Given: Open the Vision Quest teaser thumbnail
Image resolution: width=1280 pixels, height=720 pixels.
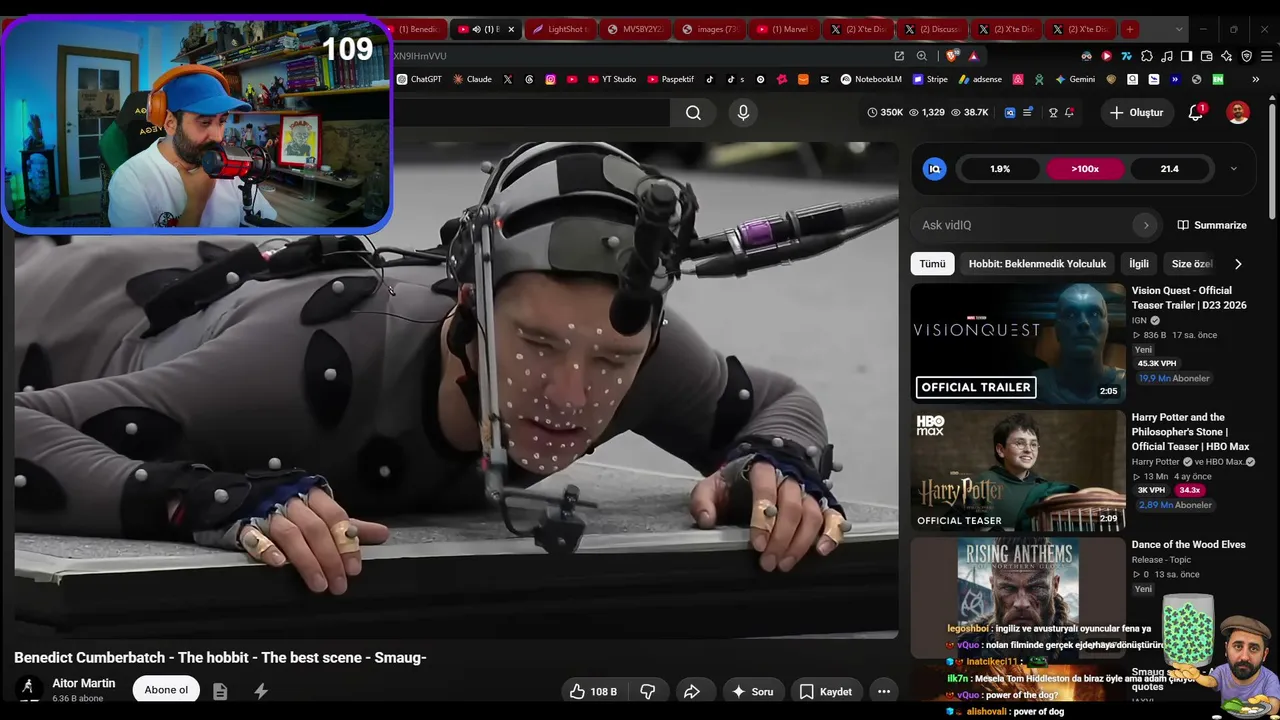Looking at the screenshot, I should pyautogui.click(x=1018, y=343).
